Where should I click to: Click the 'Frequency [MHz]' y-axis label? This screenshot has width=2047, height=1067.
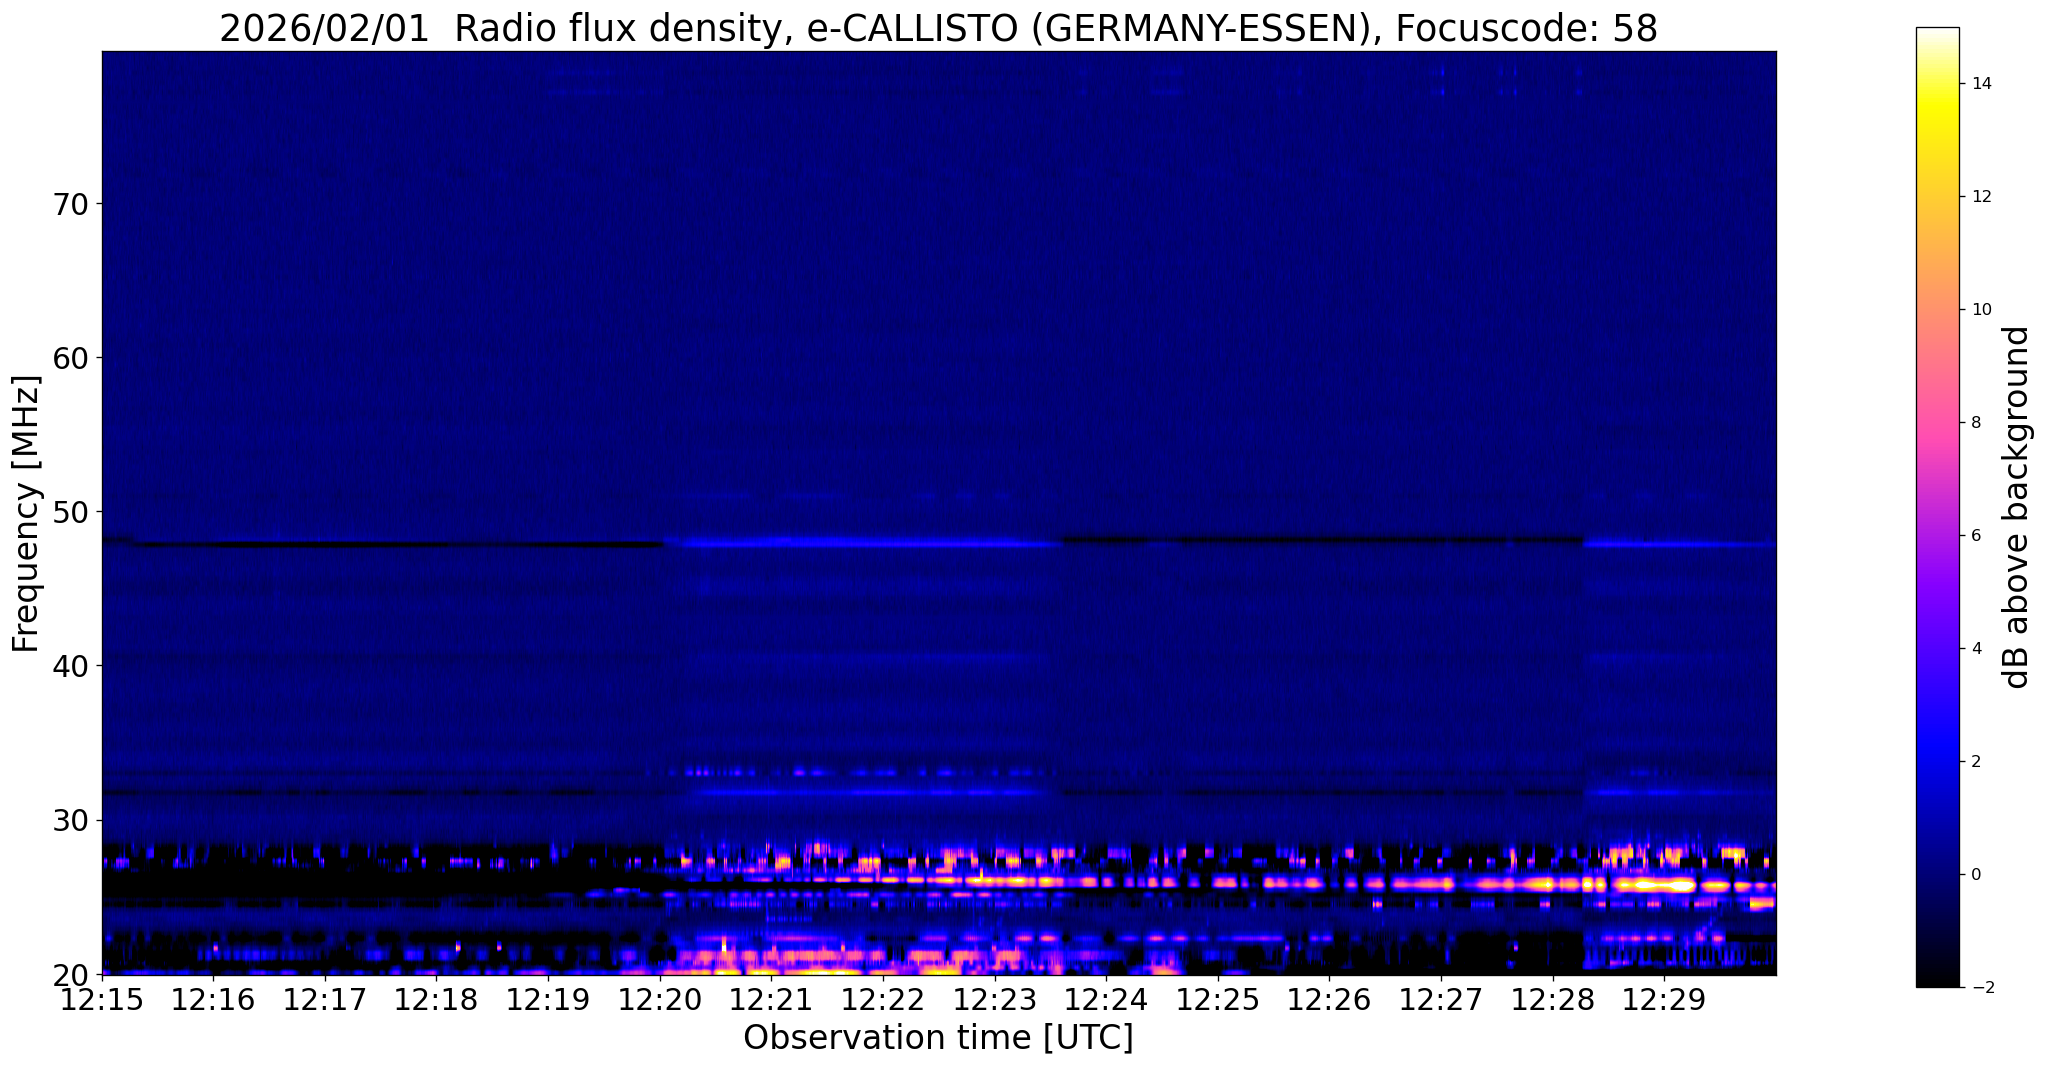(x=26, y=514)
